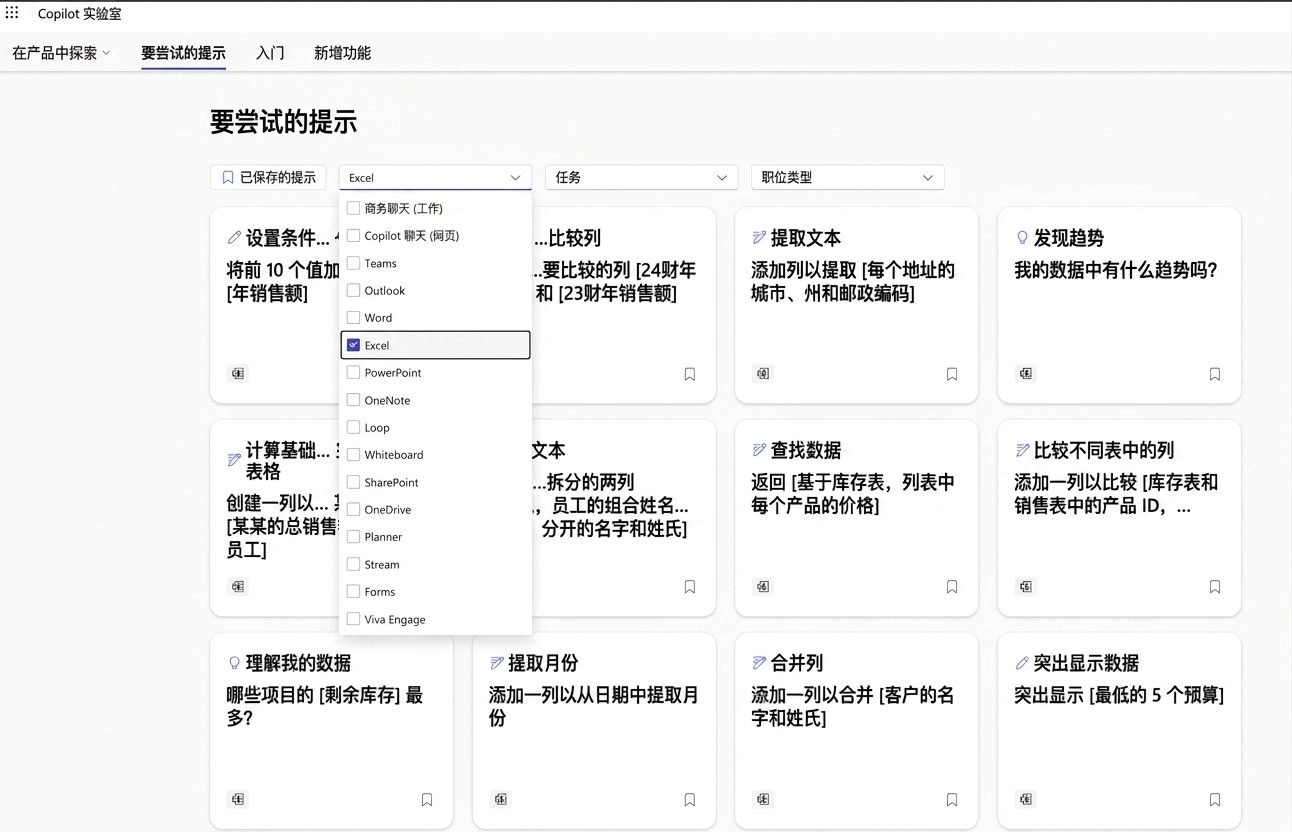Expand the 在产品中探索 menu
Screen dimensions: 1292x832
(61, 53)
